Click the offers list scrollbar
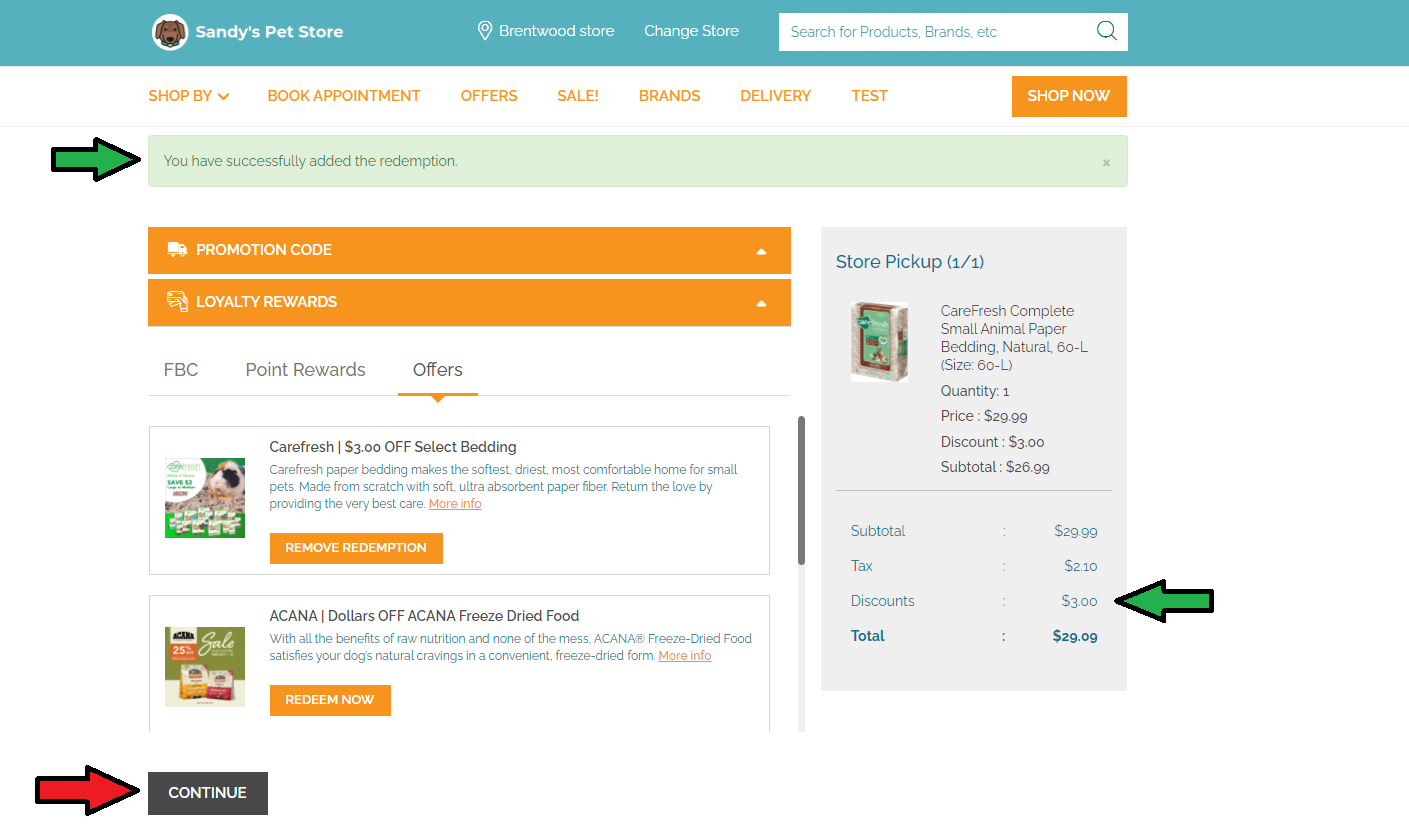 (801, 490)
